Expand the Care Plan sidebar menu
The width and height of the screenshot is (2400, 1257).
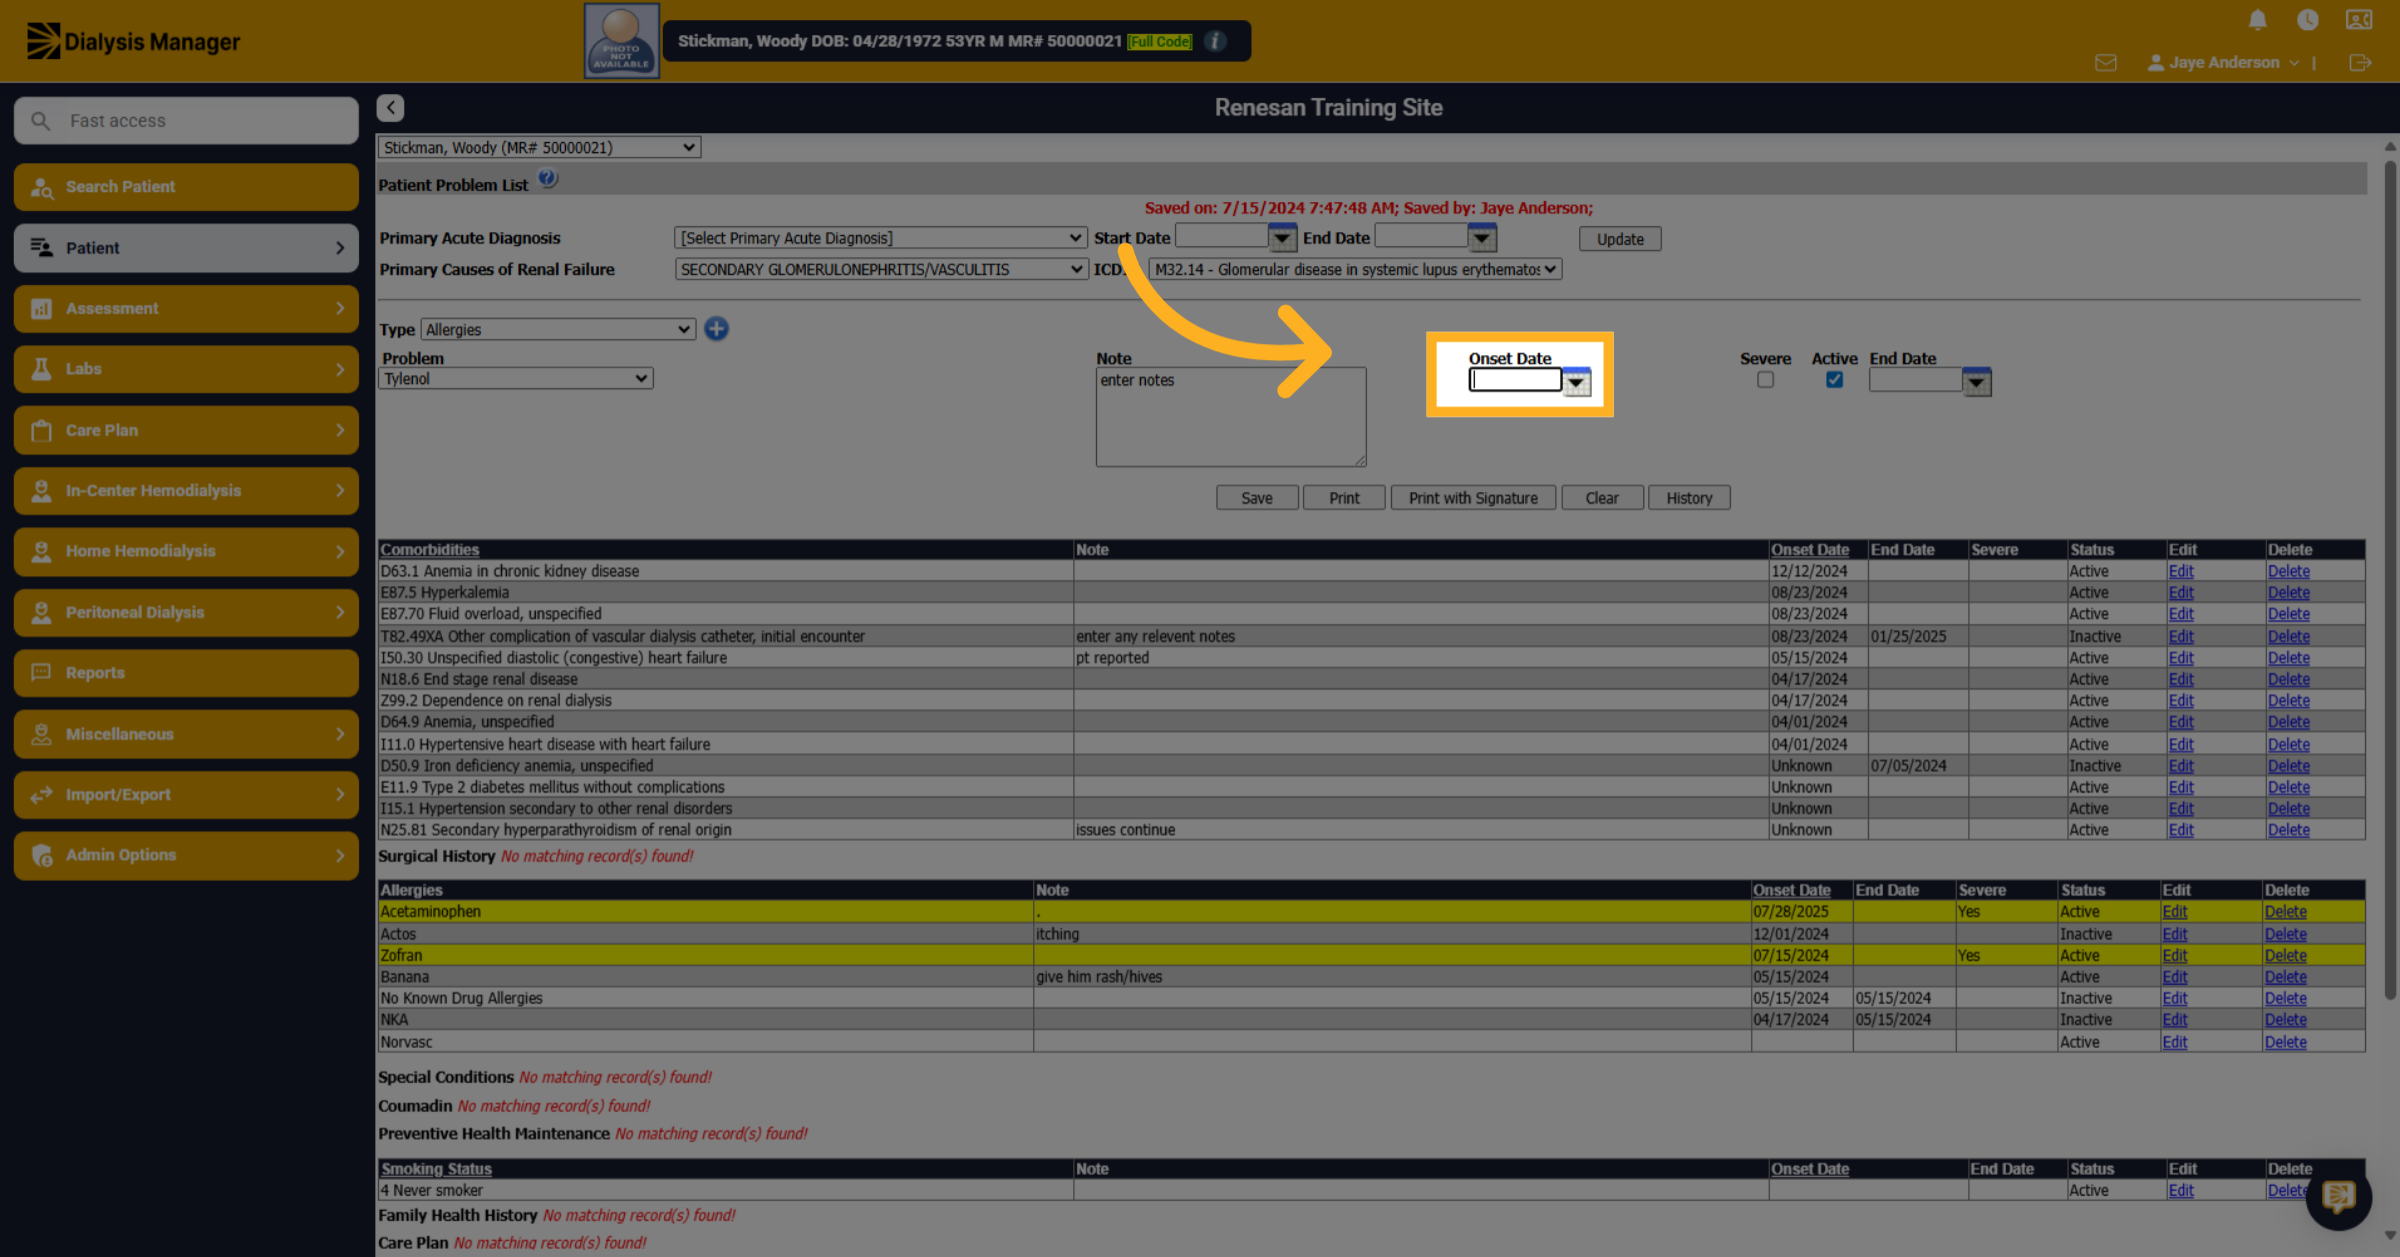pos(186,430)
